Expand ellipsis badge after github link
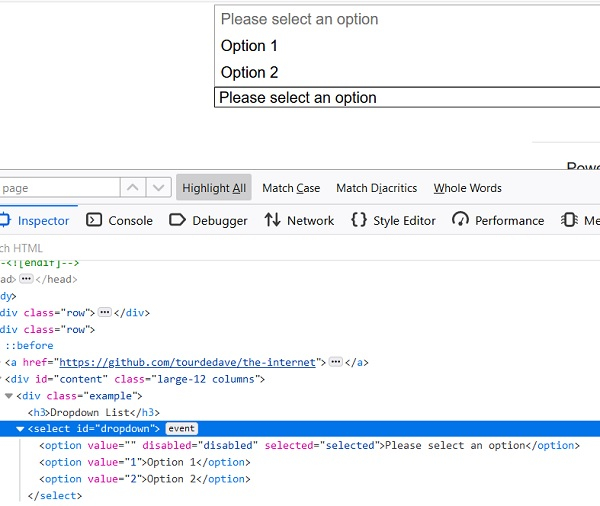This screenshot has width=600, height=506. pyautogui.click(x=336, y=362)
